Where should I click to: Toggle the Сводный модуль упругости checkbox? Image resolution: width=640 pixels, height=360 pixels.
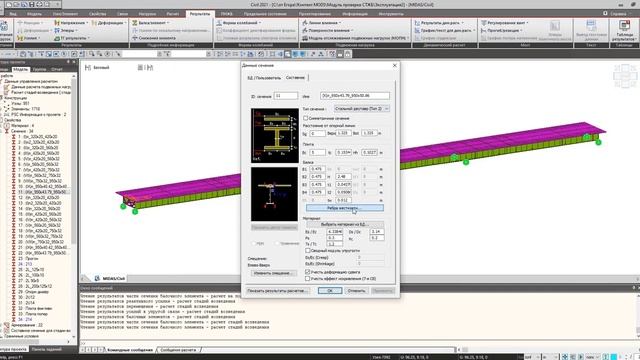[308, 251]
